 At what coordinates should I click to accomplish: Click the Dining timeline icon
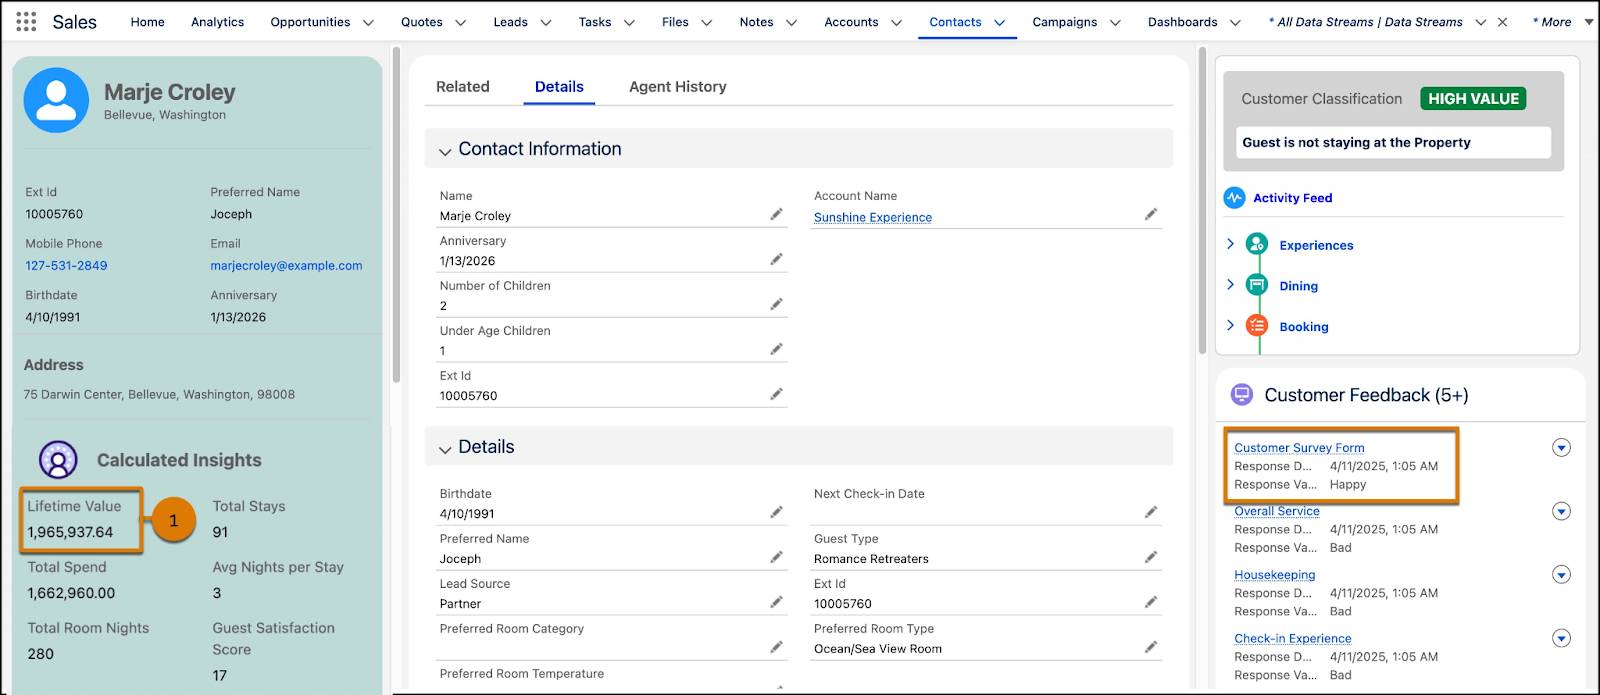1257,285
